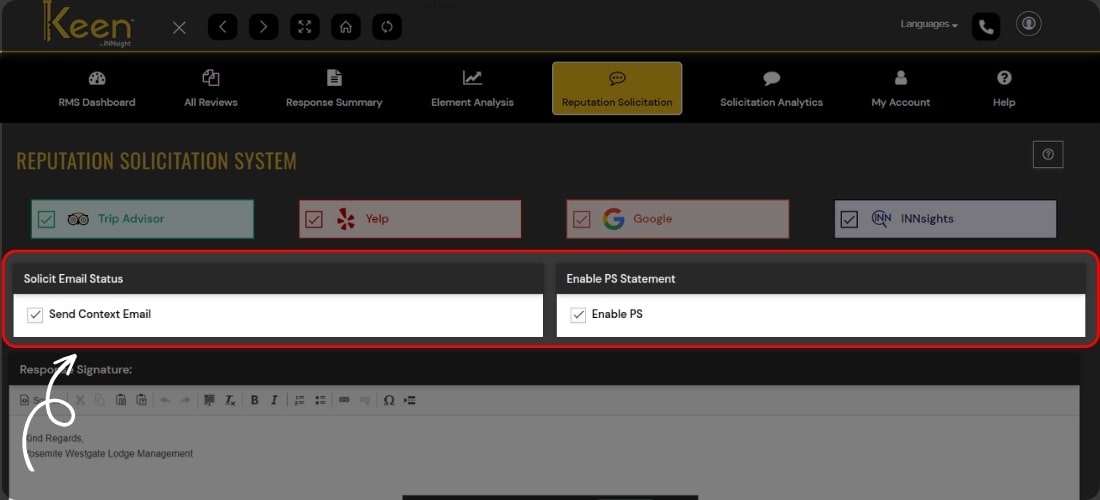This screenshot has height=500, width=1100.
Task: Click the increase indent icon
Action: pos(410,400)
